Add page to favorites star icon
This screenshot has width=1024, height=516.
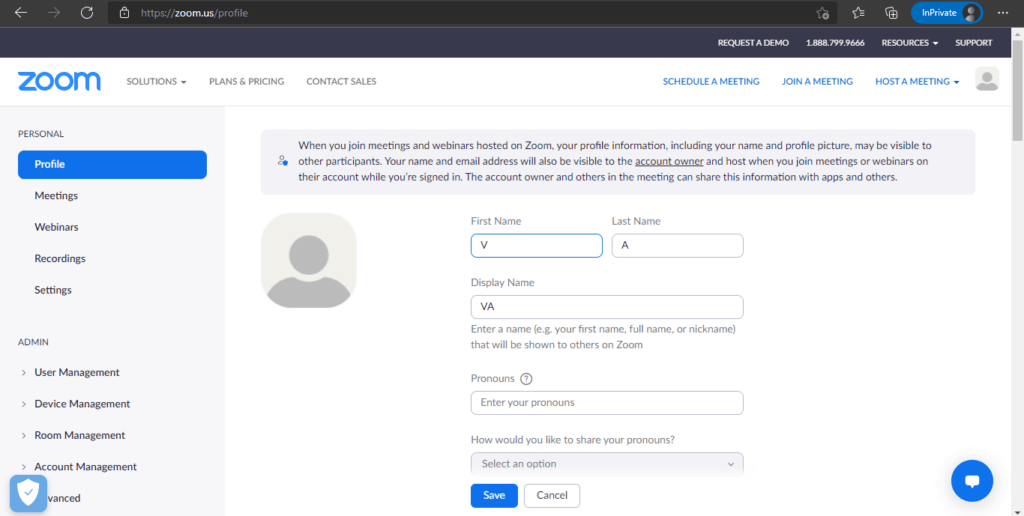click(x=822, y=12)
